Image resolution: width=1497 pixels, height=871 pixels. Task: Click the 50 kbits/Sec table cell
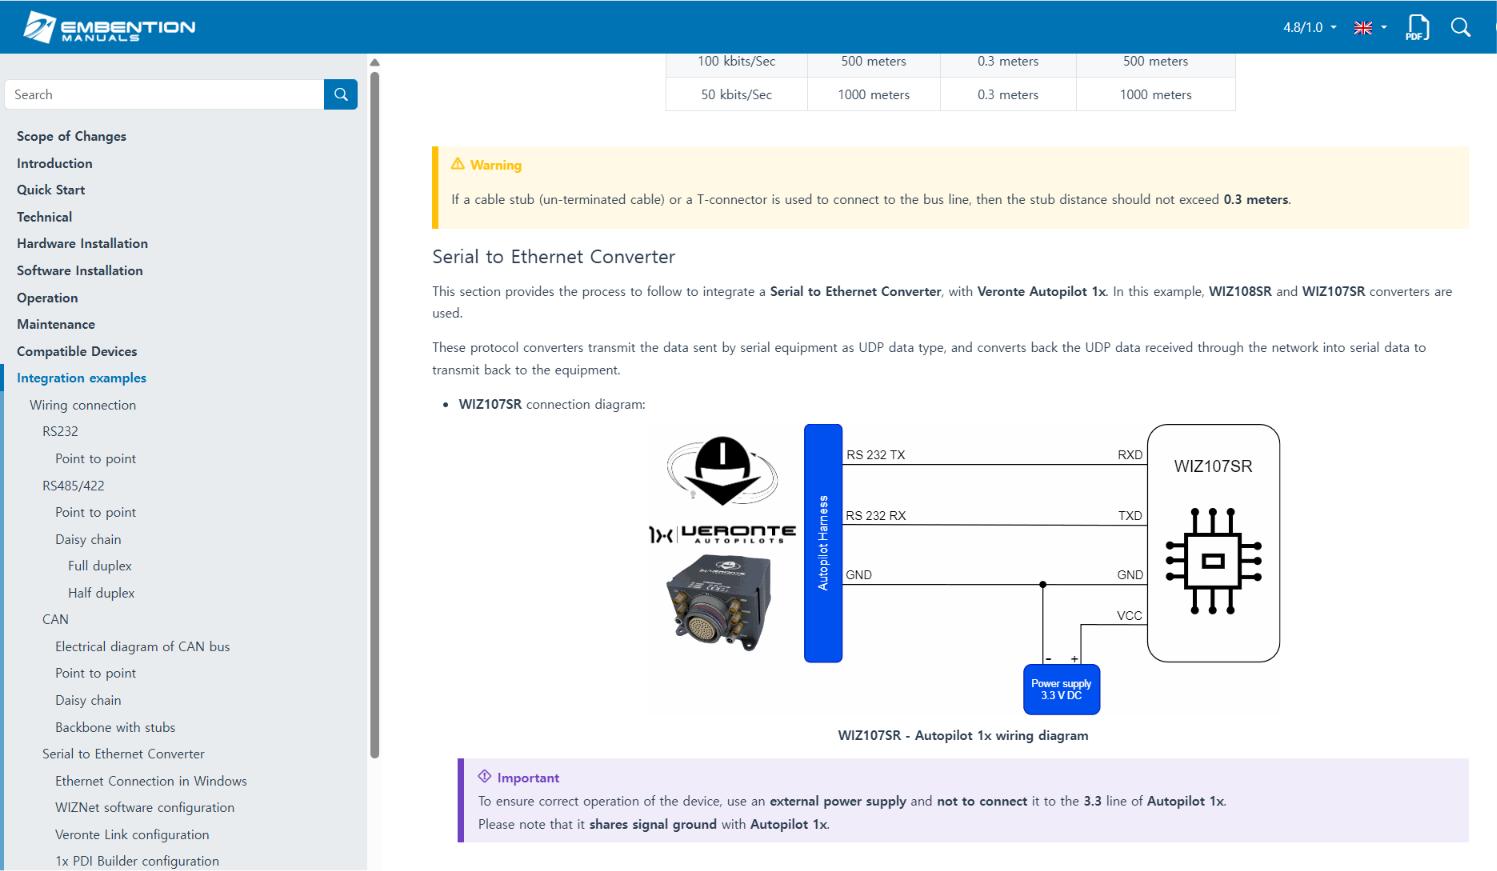(x=736, y=95)
